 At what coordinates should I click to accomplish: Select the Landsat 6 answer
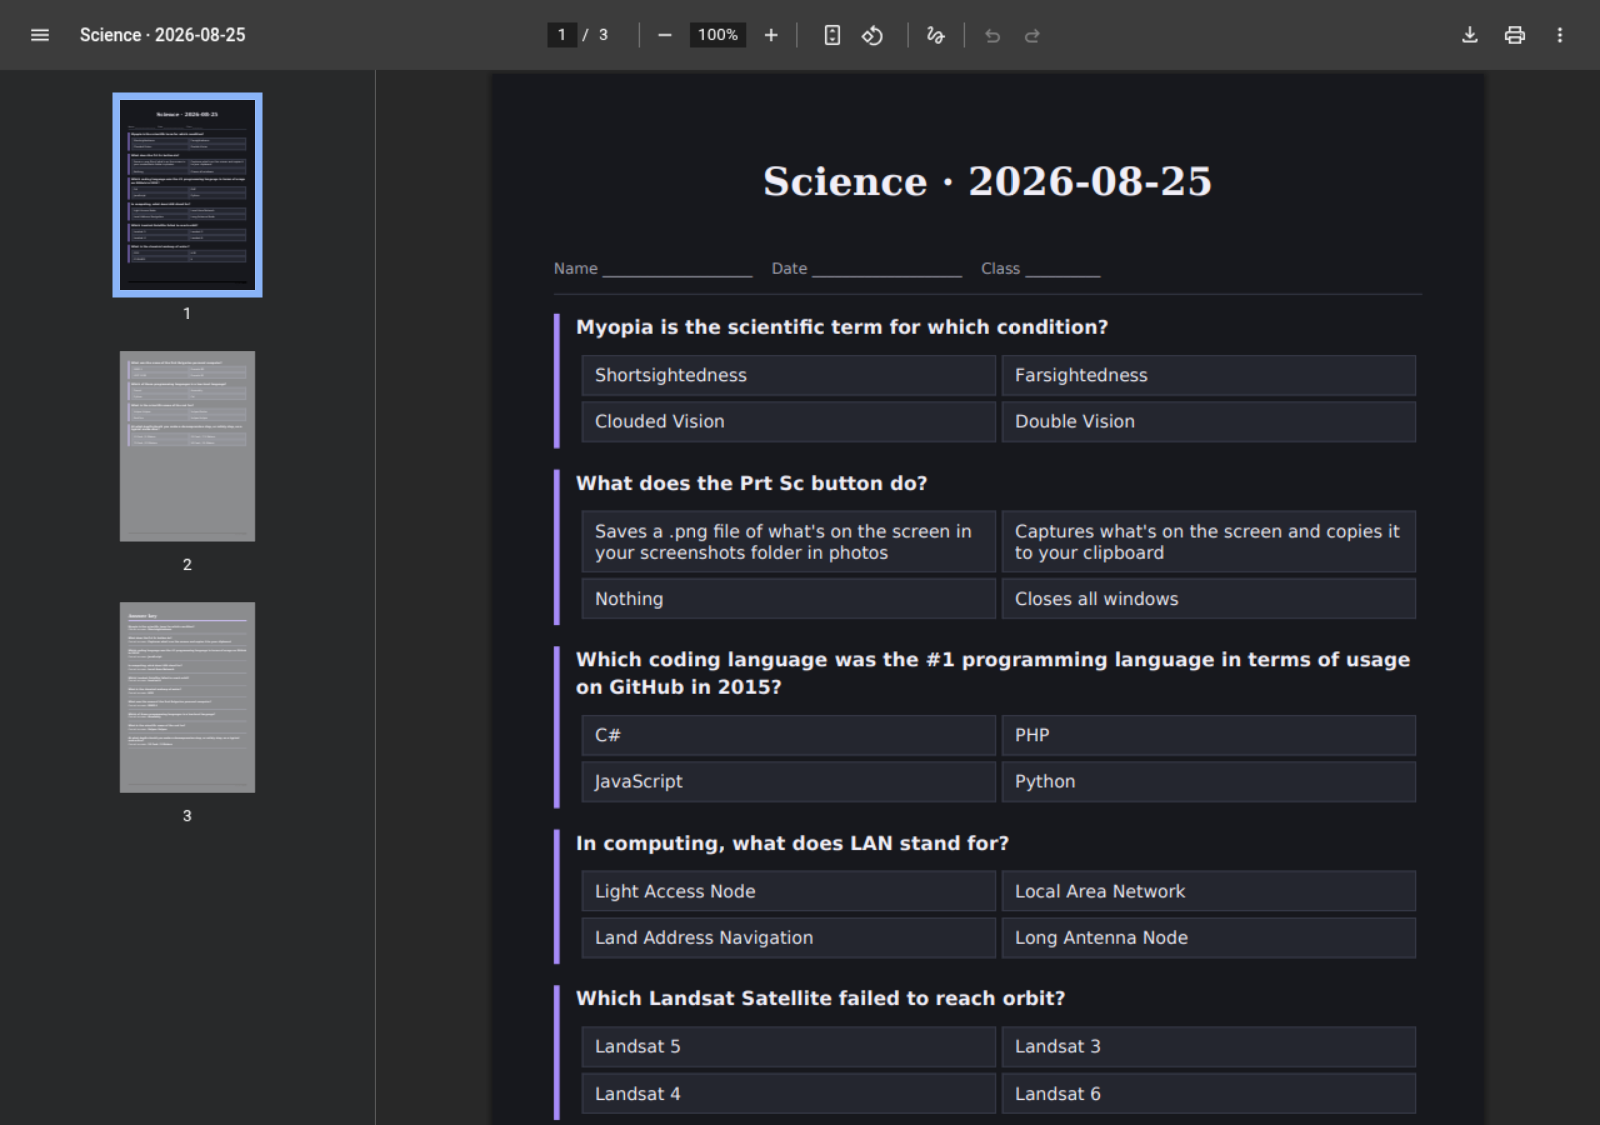[x=1209, y=1093]
